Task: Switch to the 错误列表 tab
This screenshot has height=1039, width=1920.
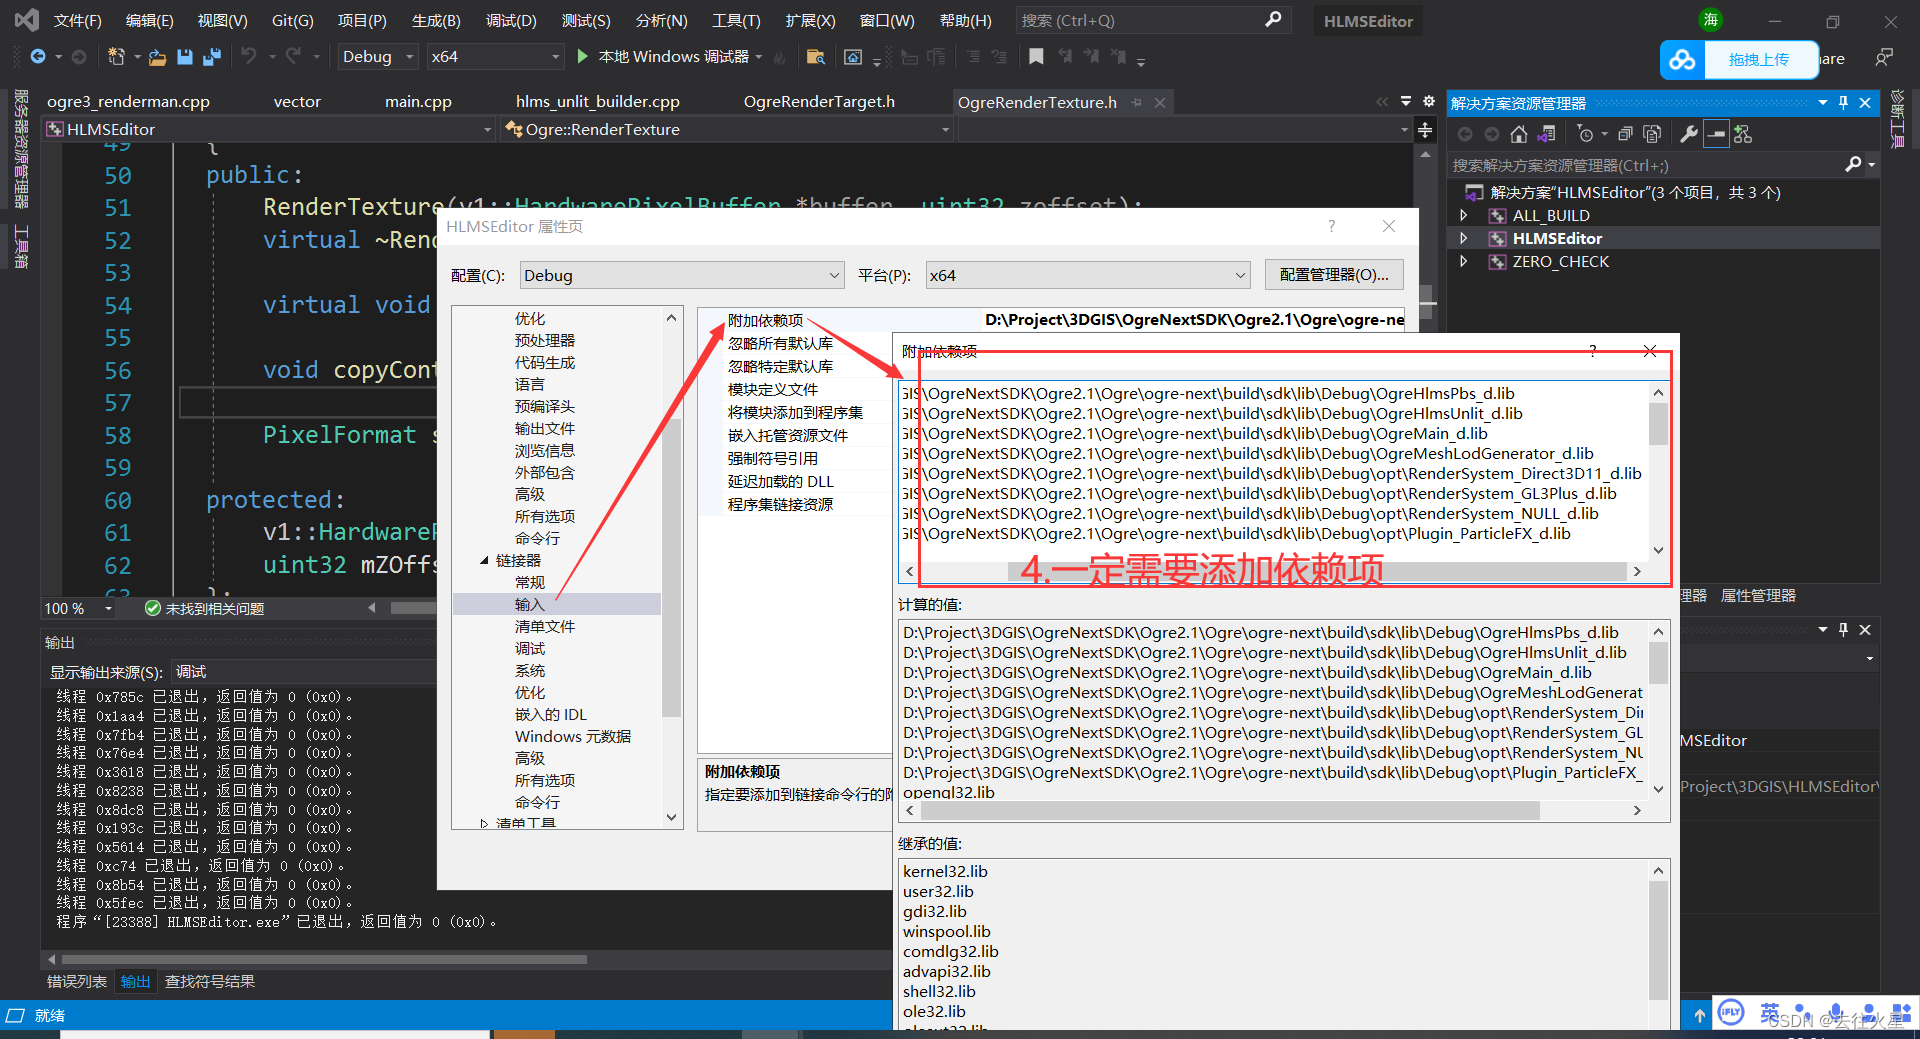Action: tap(77, 982)
